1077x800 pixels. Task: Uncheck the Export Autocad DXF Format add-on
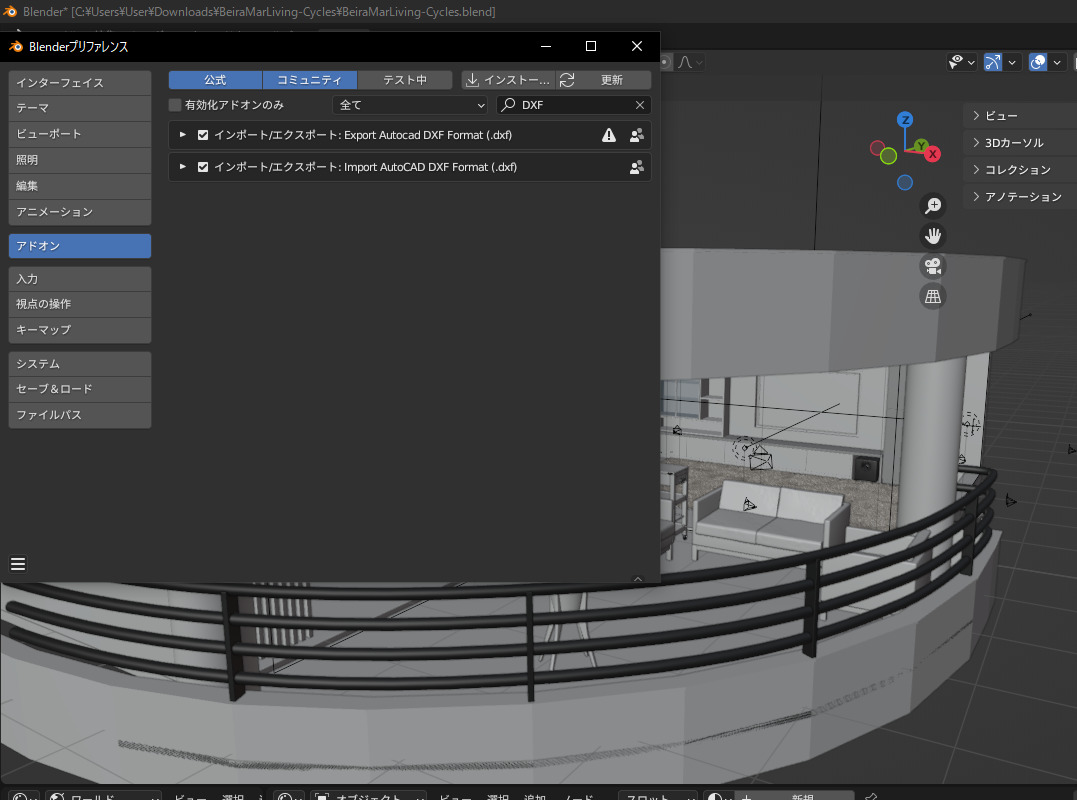203,135
